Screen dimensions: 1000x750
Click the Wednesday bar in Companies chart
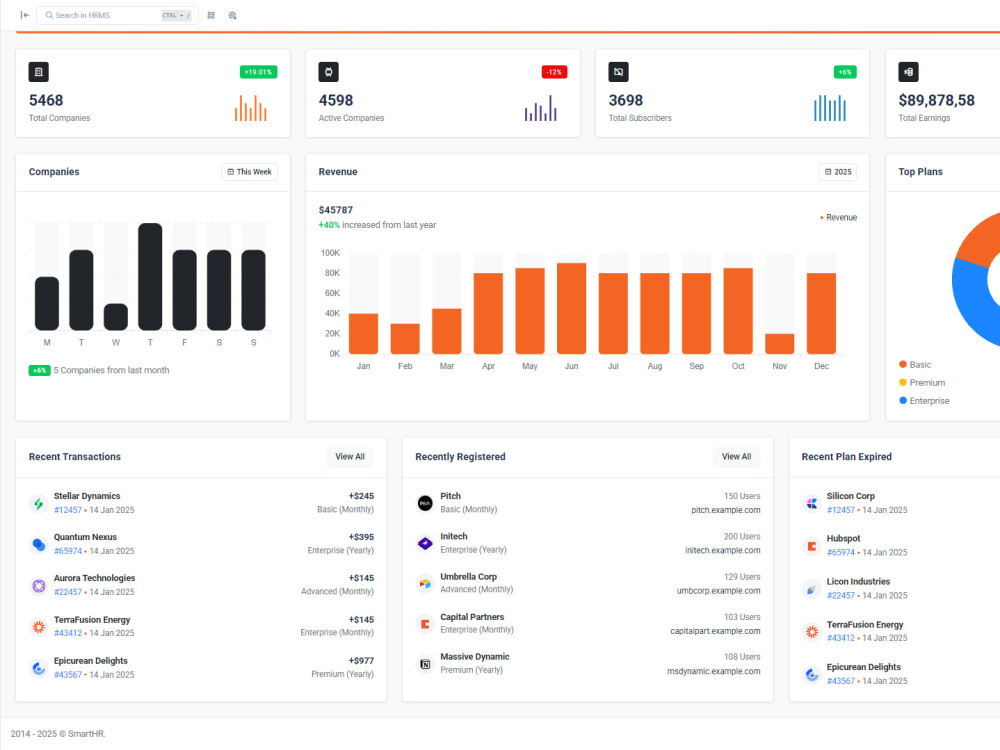[115, 317]
